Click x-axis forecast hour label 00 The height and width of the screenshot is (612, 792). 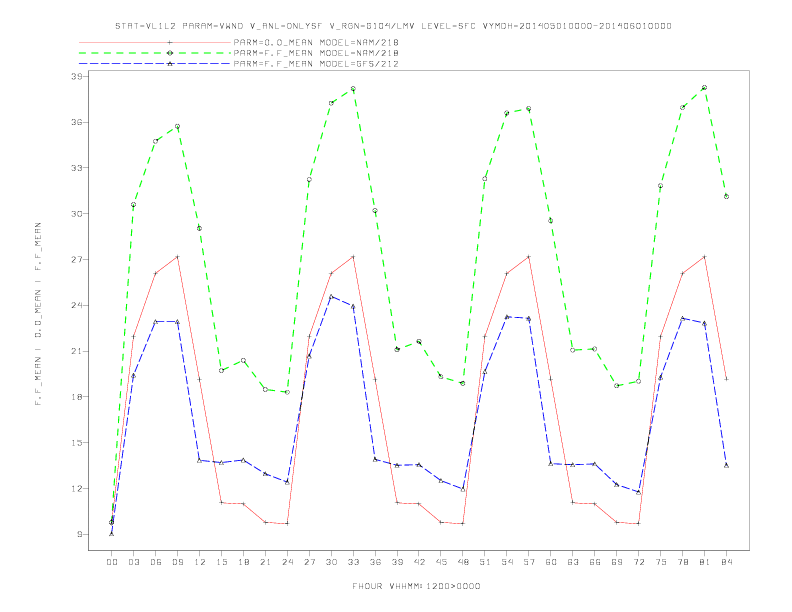click(x=112, y=562)
